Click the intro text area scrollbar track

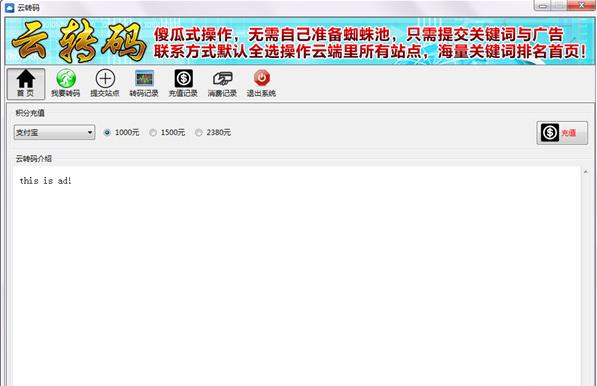[586, 282]
